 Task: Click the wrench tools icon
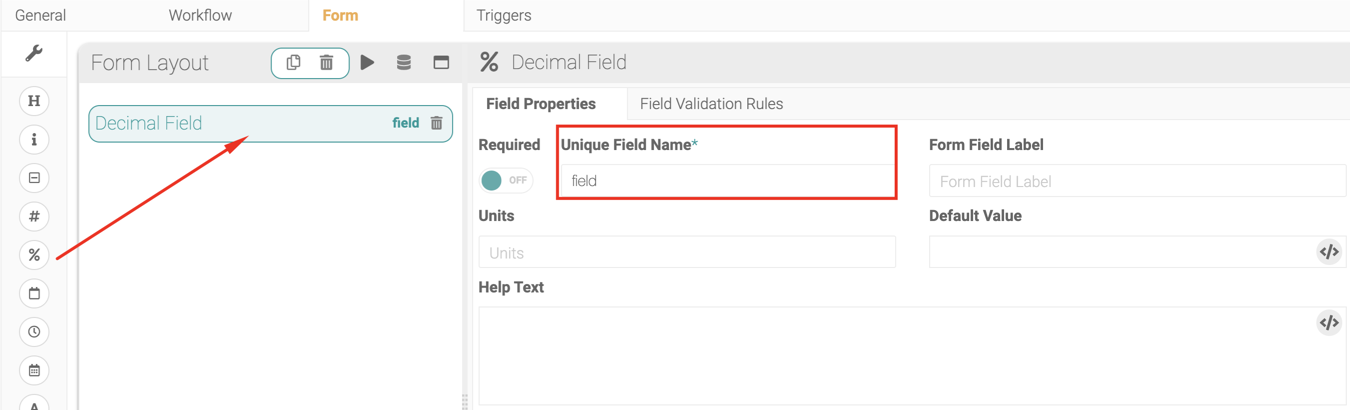pyautogui.click(x=34, y=54)
